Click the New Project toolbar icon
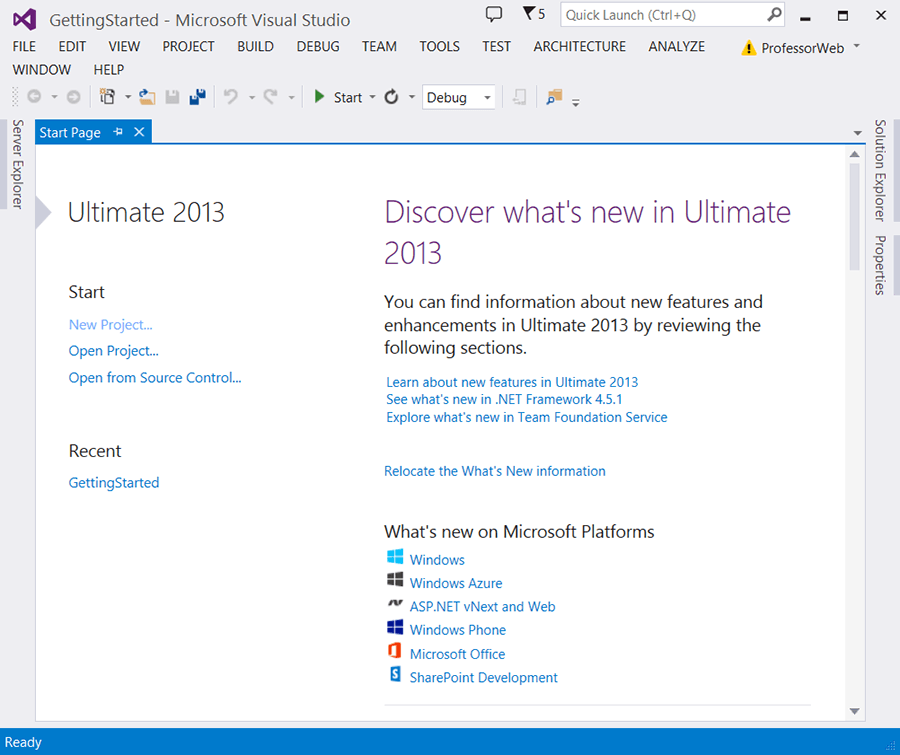The height and width of the screenshot is (755, 900). pyautogui.click(x=107, y=96)
